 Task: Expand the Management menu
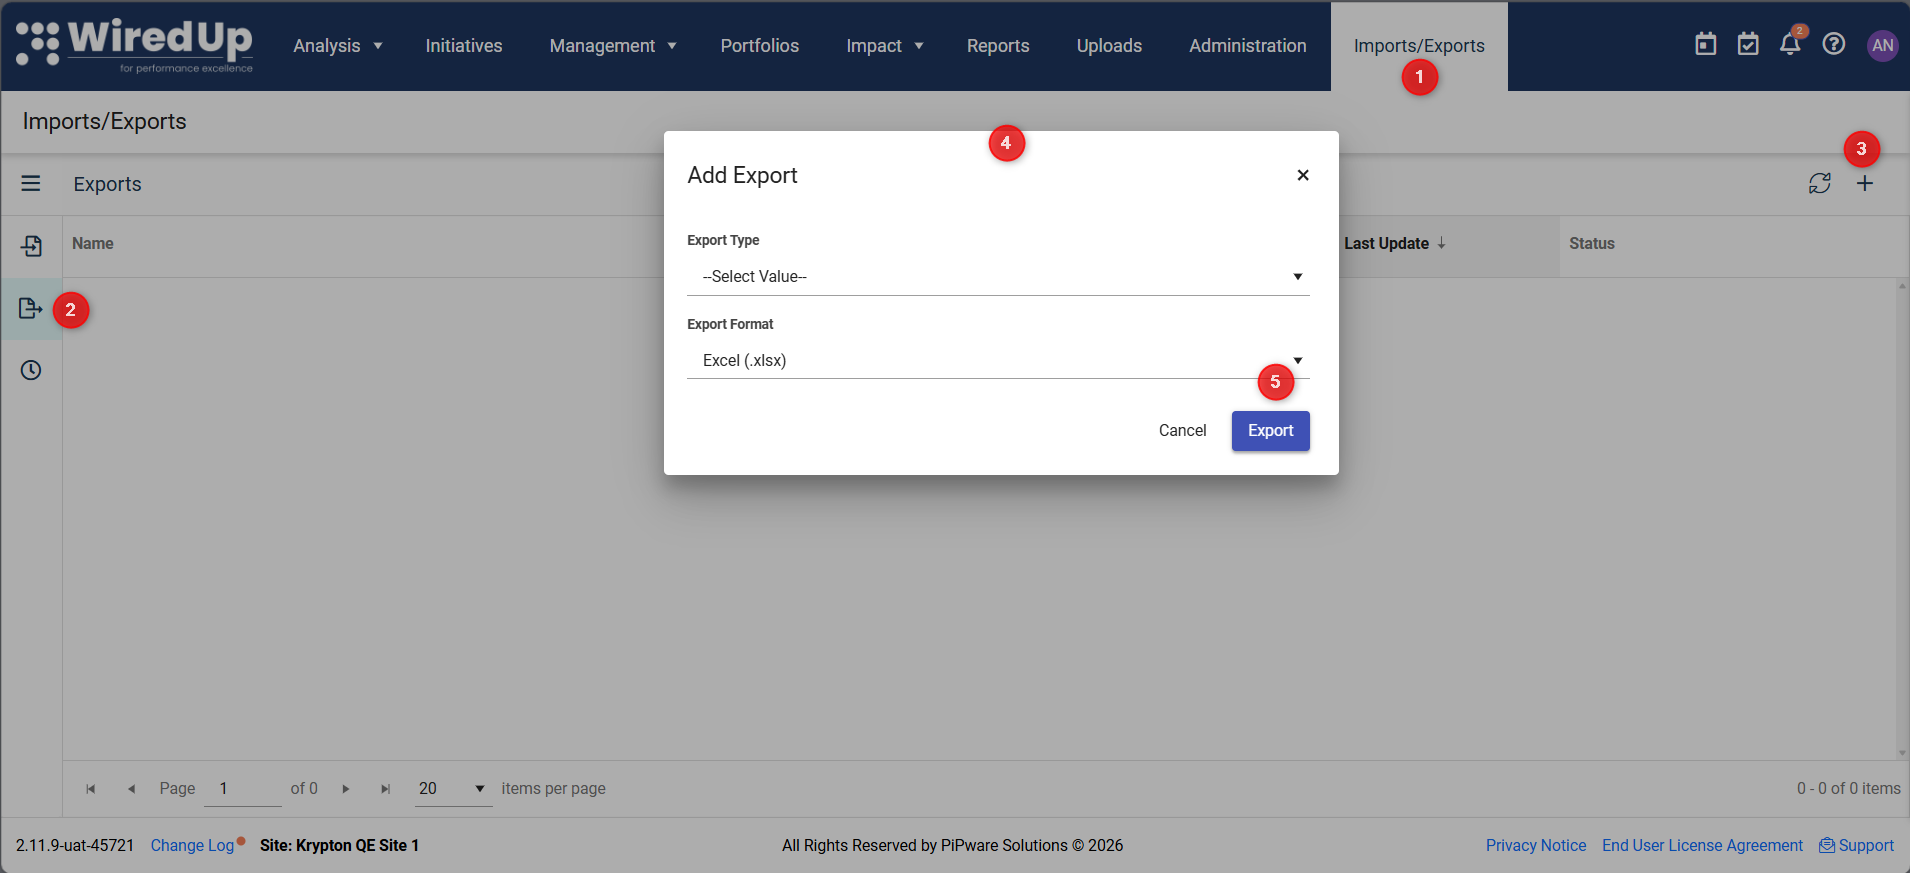pos(613,46)
